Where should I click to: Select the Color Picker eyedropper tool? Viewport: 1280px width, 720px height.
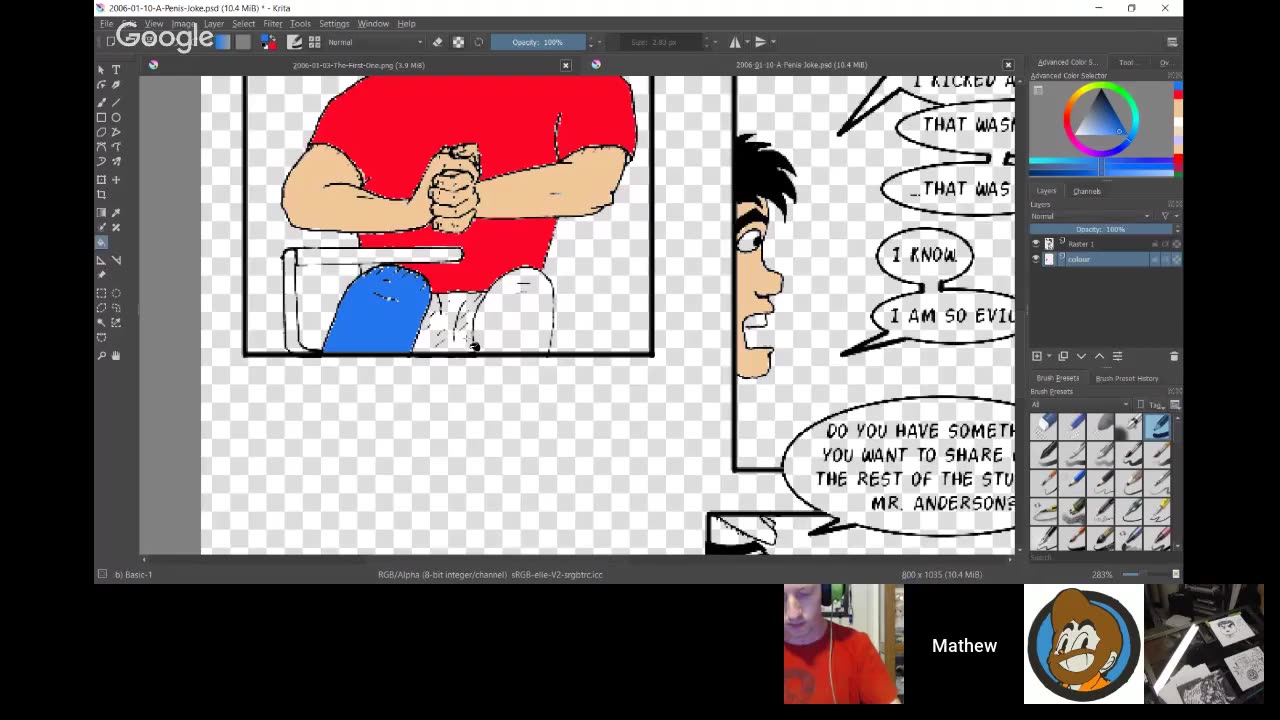point(116,213)
